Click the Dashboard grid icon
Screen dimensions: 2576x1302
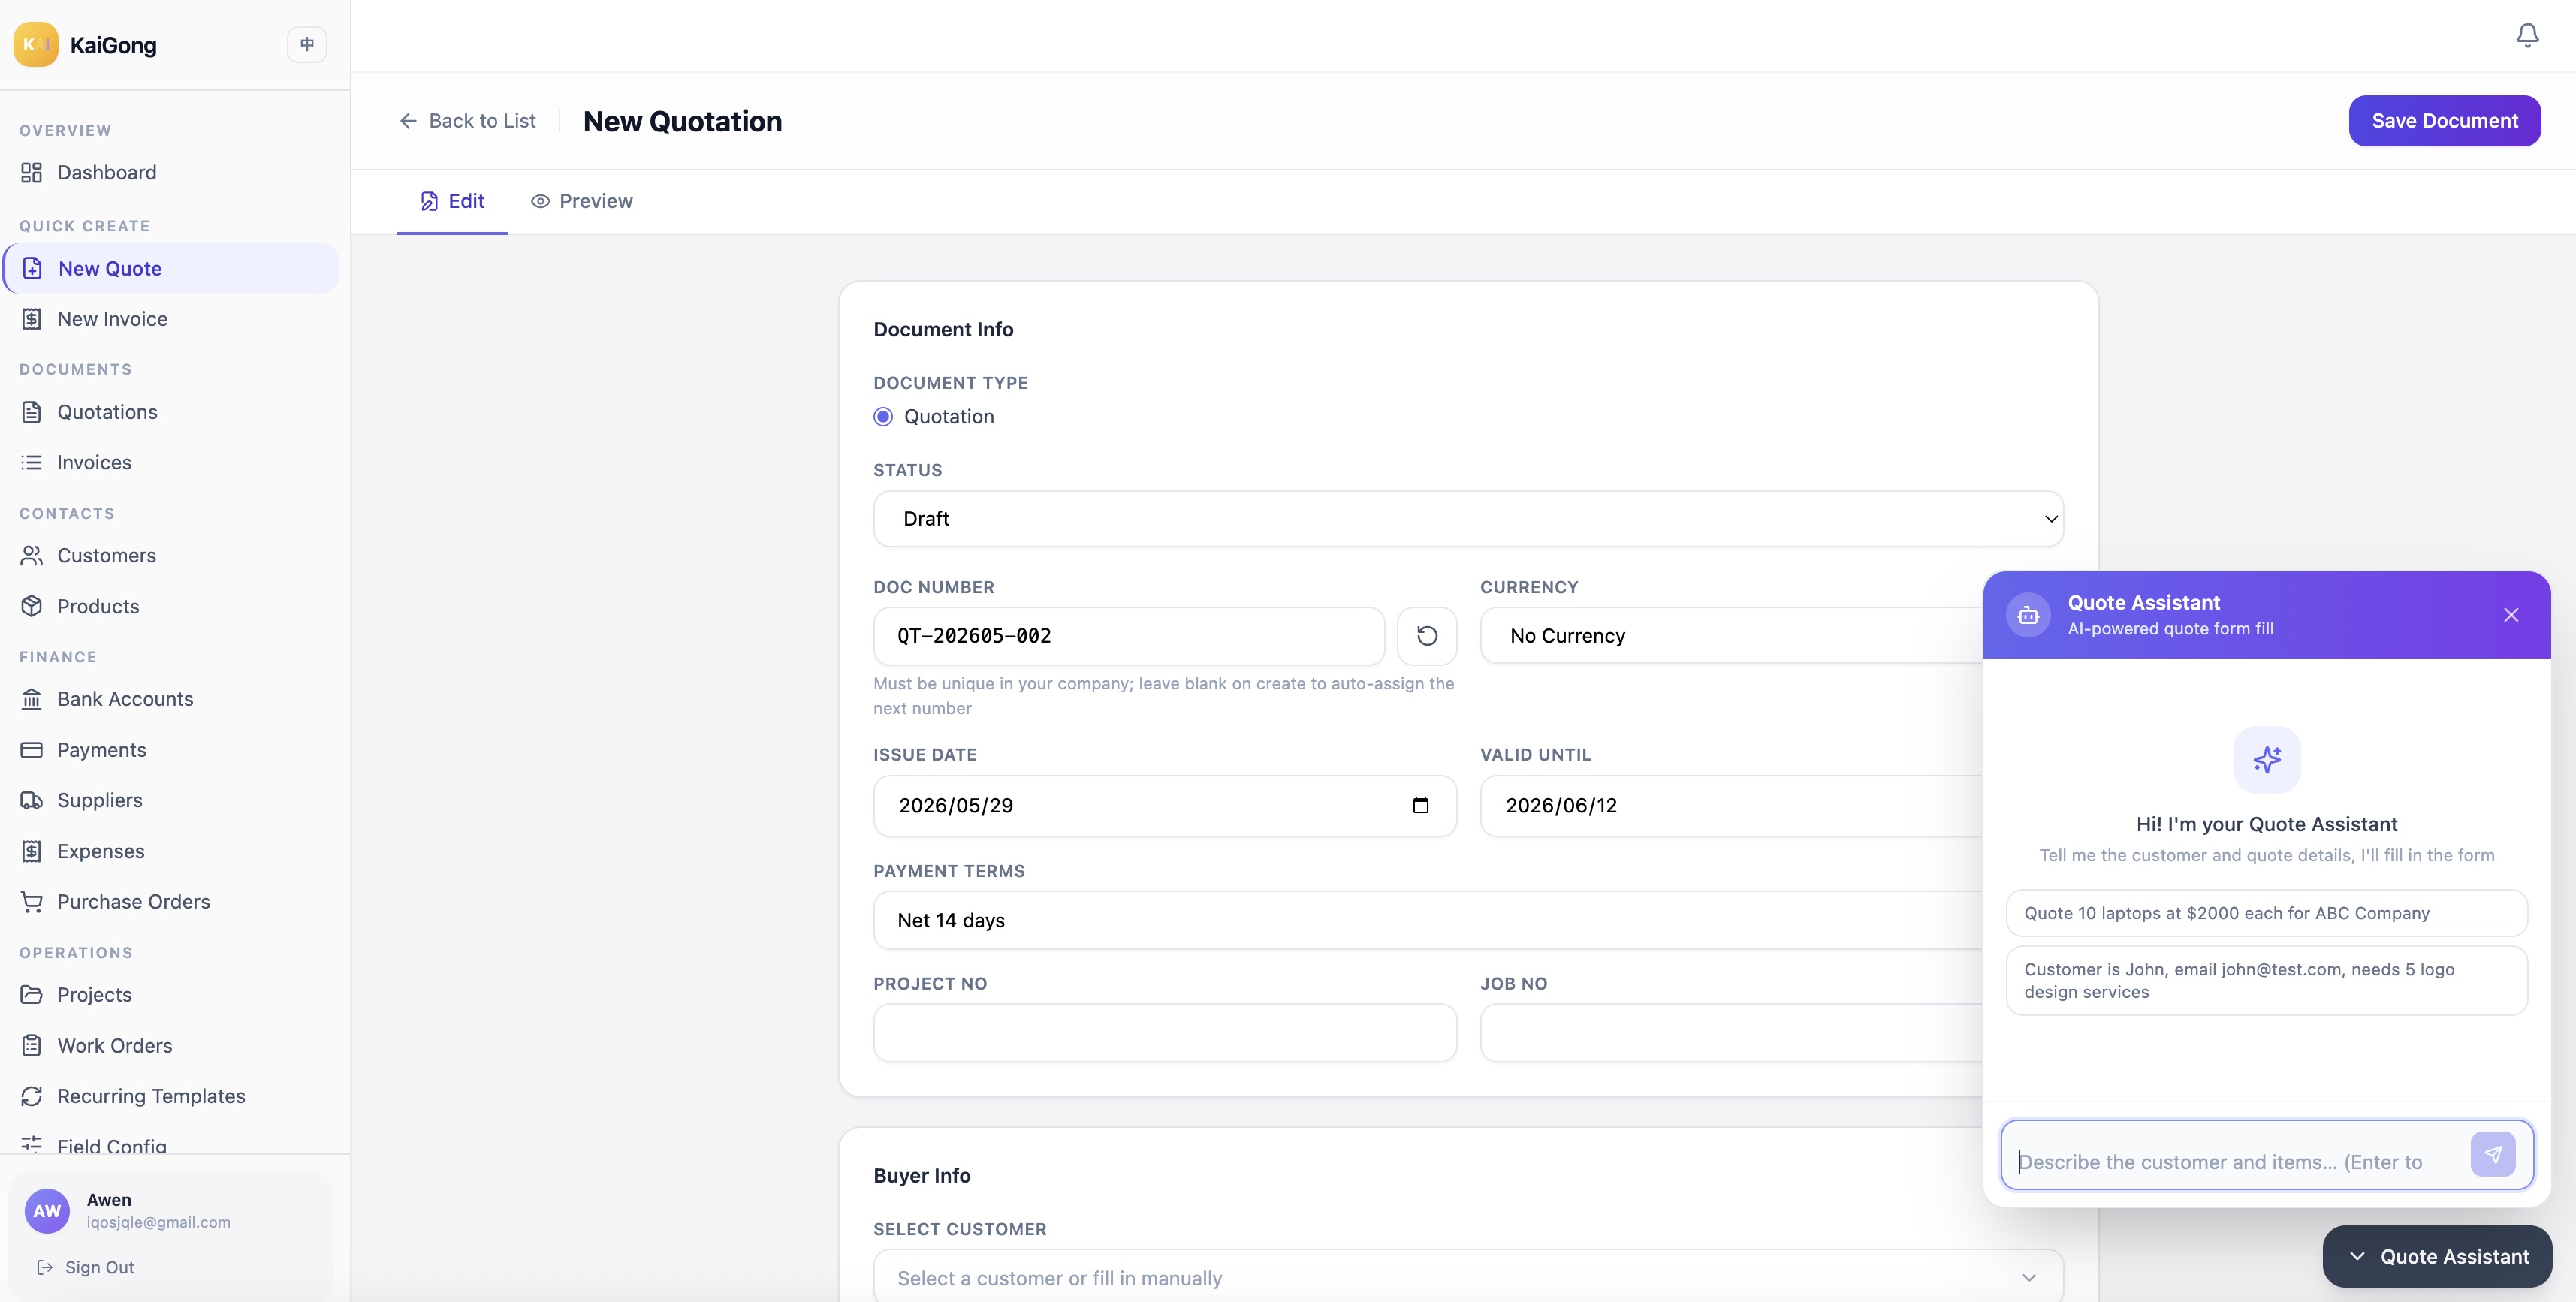point(32,172)
